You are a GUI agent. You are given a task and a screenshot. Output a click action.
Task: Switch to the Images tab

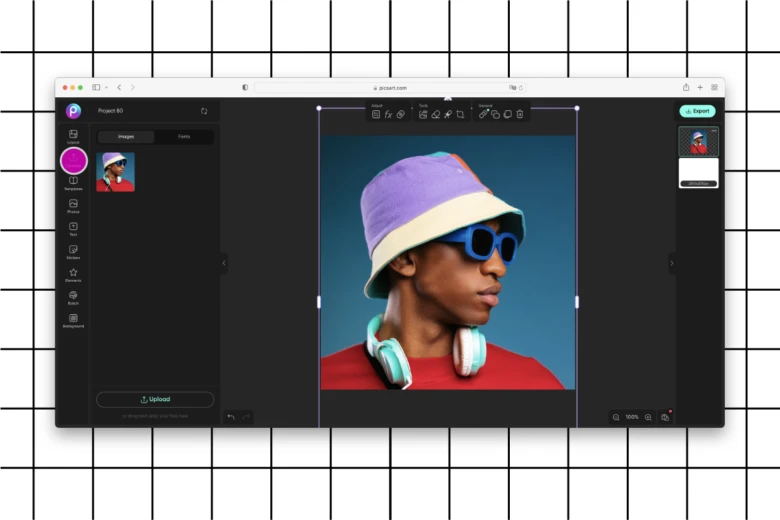click(126, 137)
